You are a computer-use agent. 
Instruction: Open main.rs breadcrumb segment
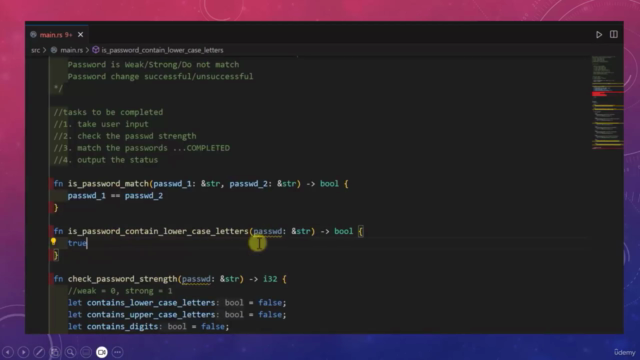(71, 50)
